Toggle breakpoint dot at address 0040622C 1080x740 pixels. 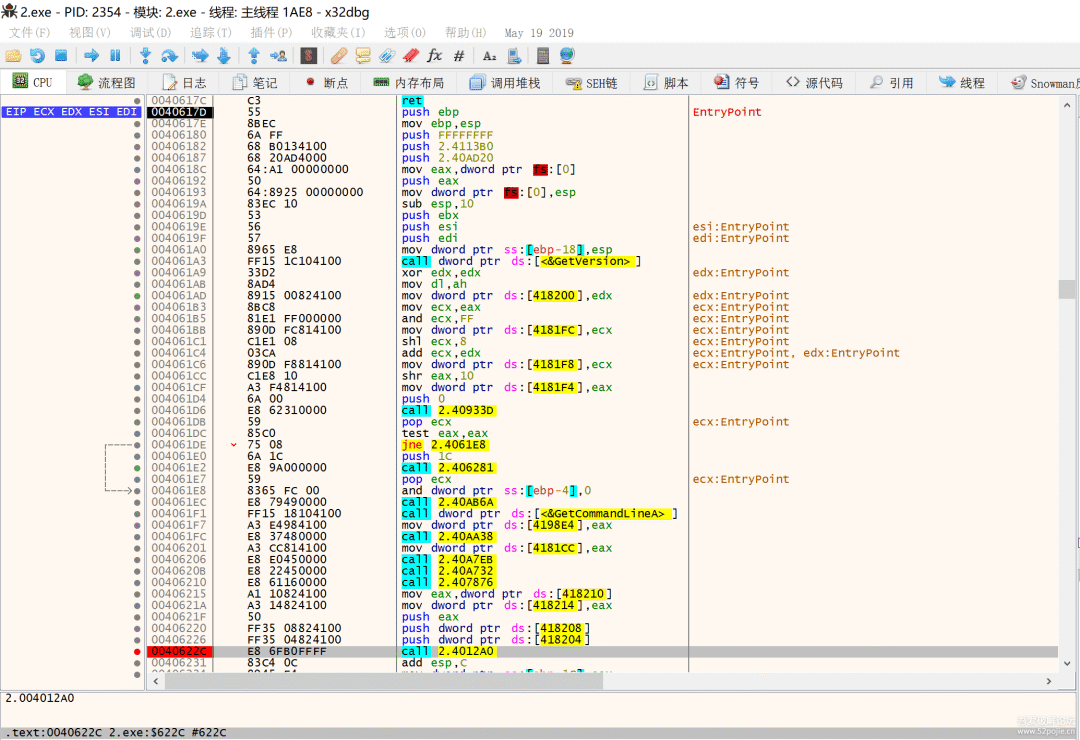tap(137, 651)
